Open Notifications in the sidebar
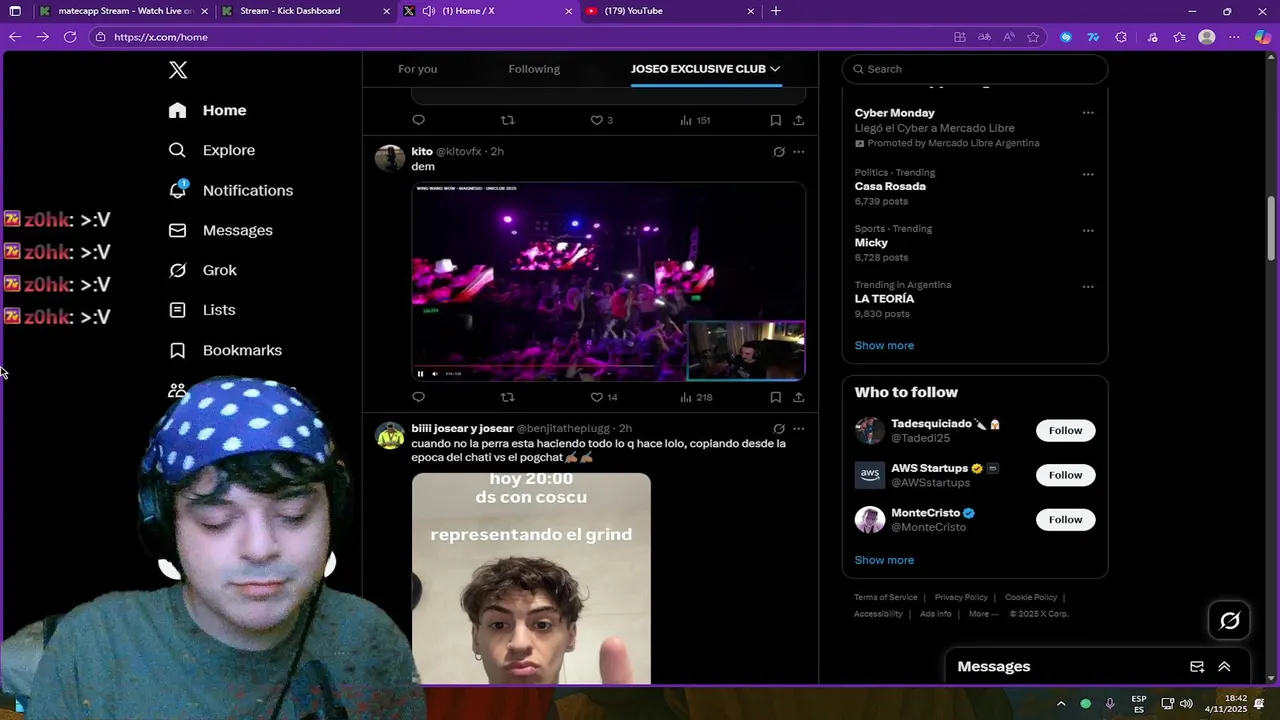The image size is (1280, 720). coord(230,190)
